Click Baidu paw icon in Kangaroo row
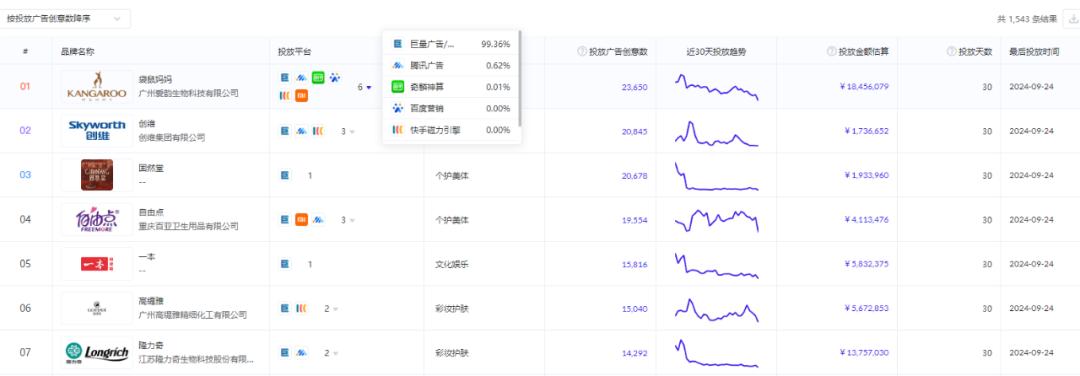 [x=335, y=79]
